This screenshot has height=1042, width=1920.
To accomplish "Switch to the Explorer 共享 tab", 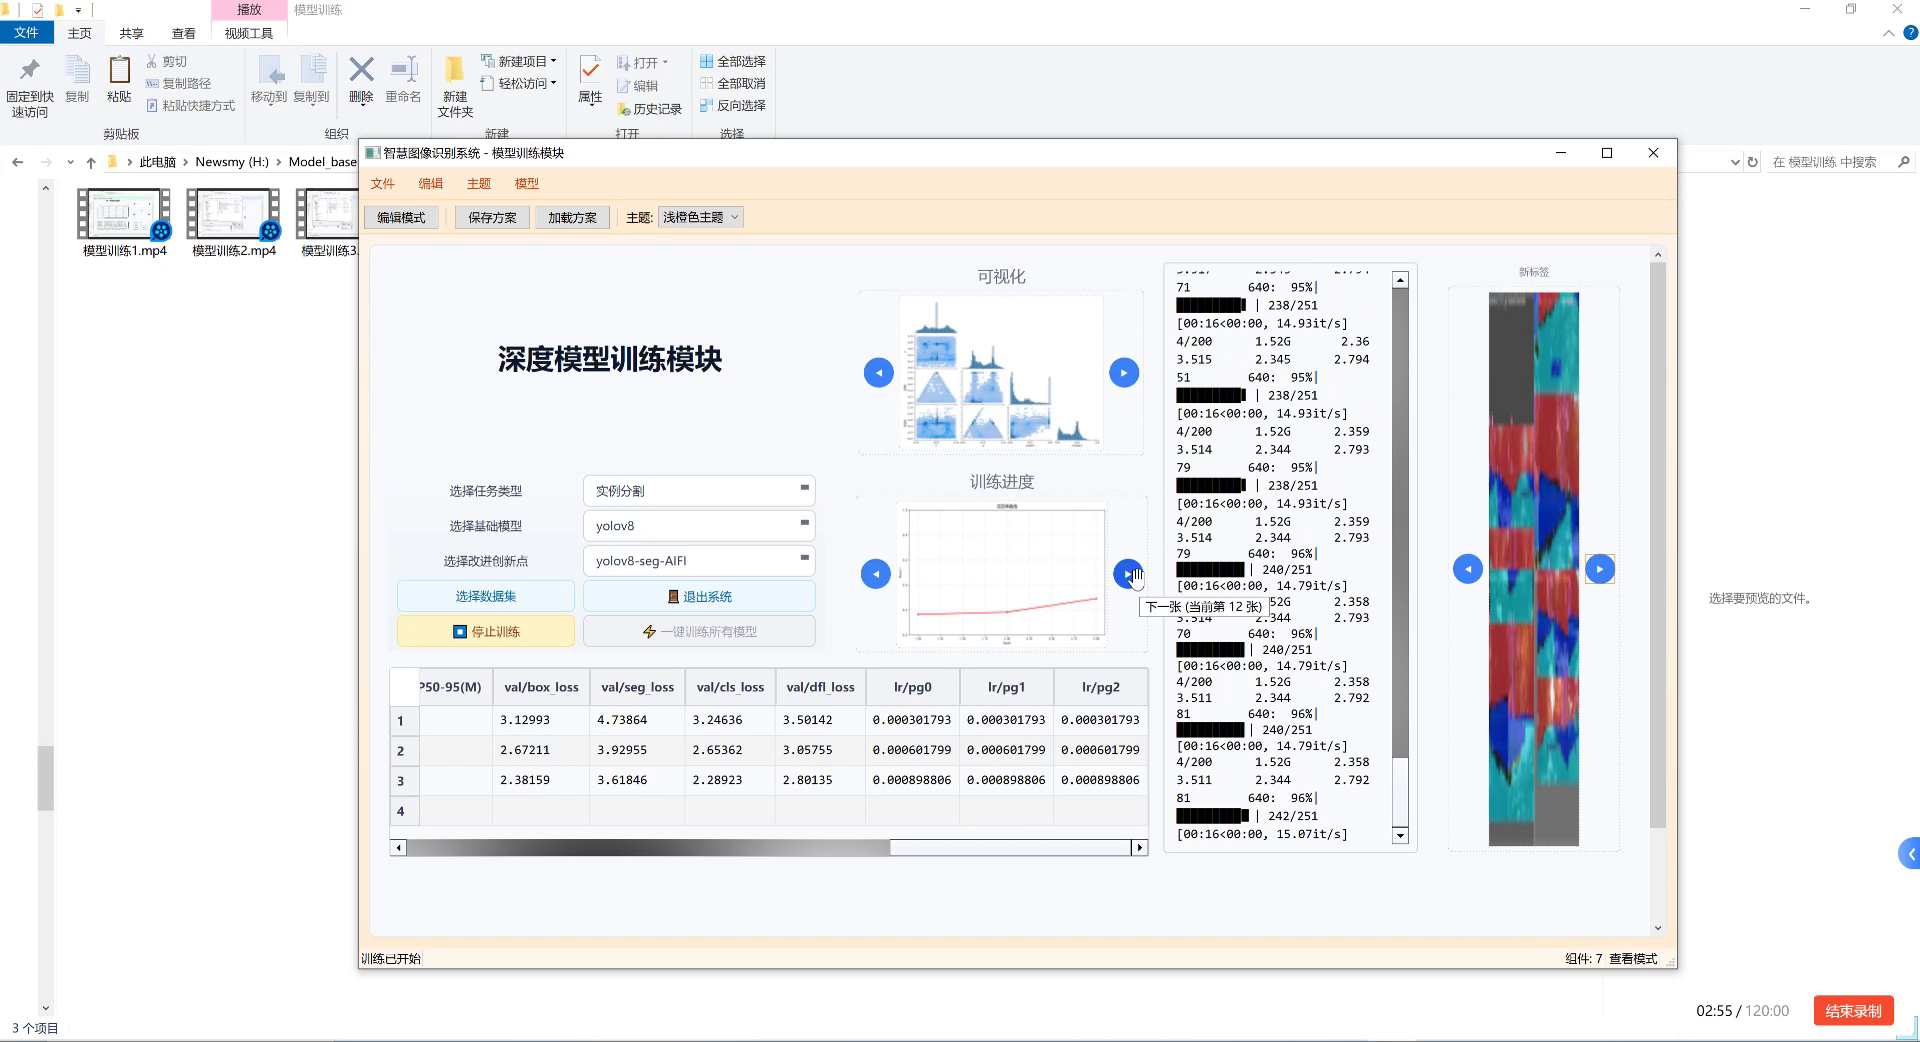I will (x=132, y=33).
